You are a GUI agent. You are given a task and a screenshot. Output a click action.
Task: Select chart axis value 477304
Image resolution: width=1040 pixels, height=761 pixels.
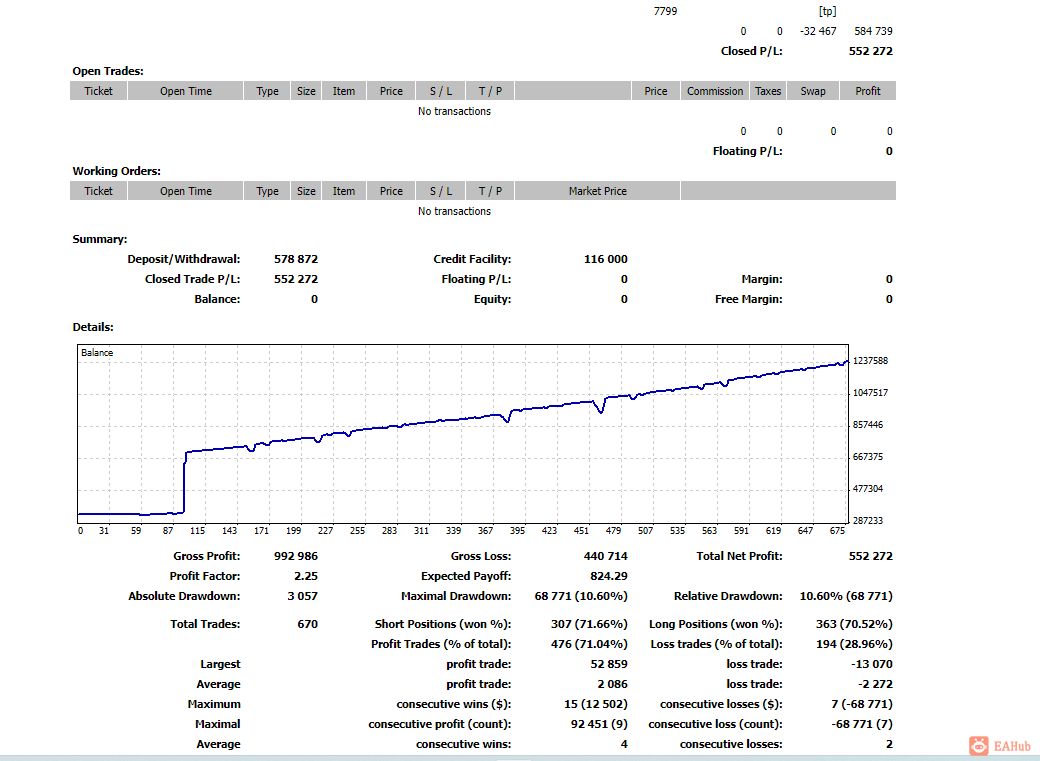[868, 488]
